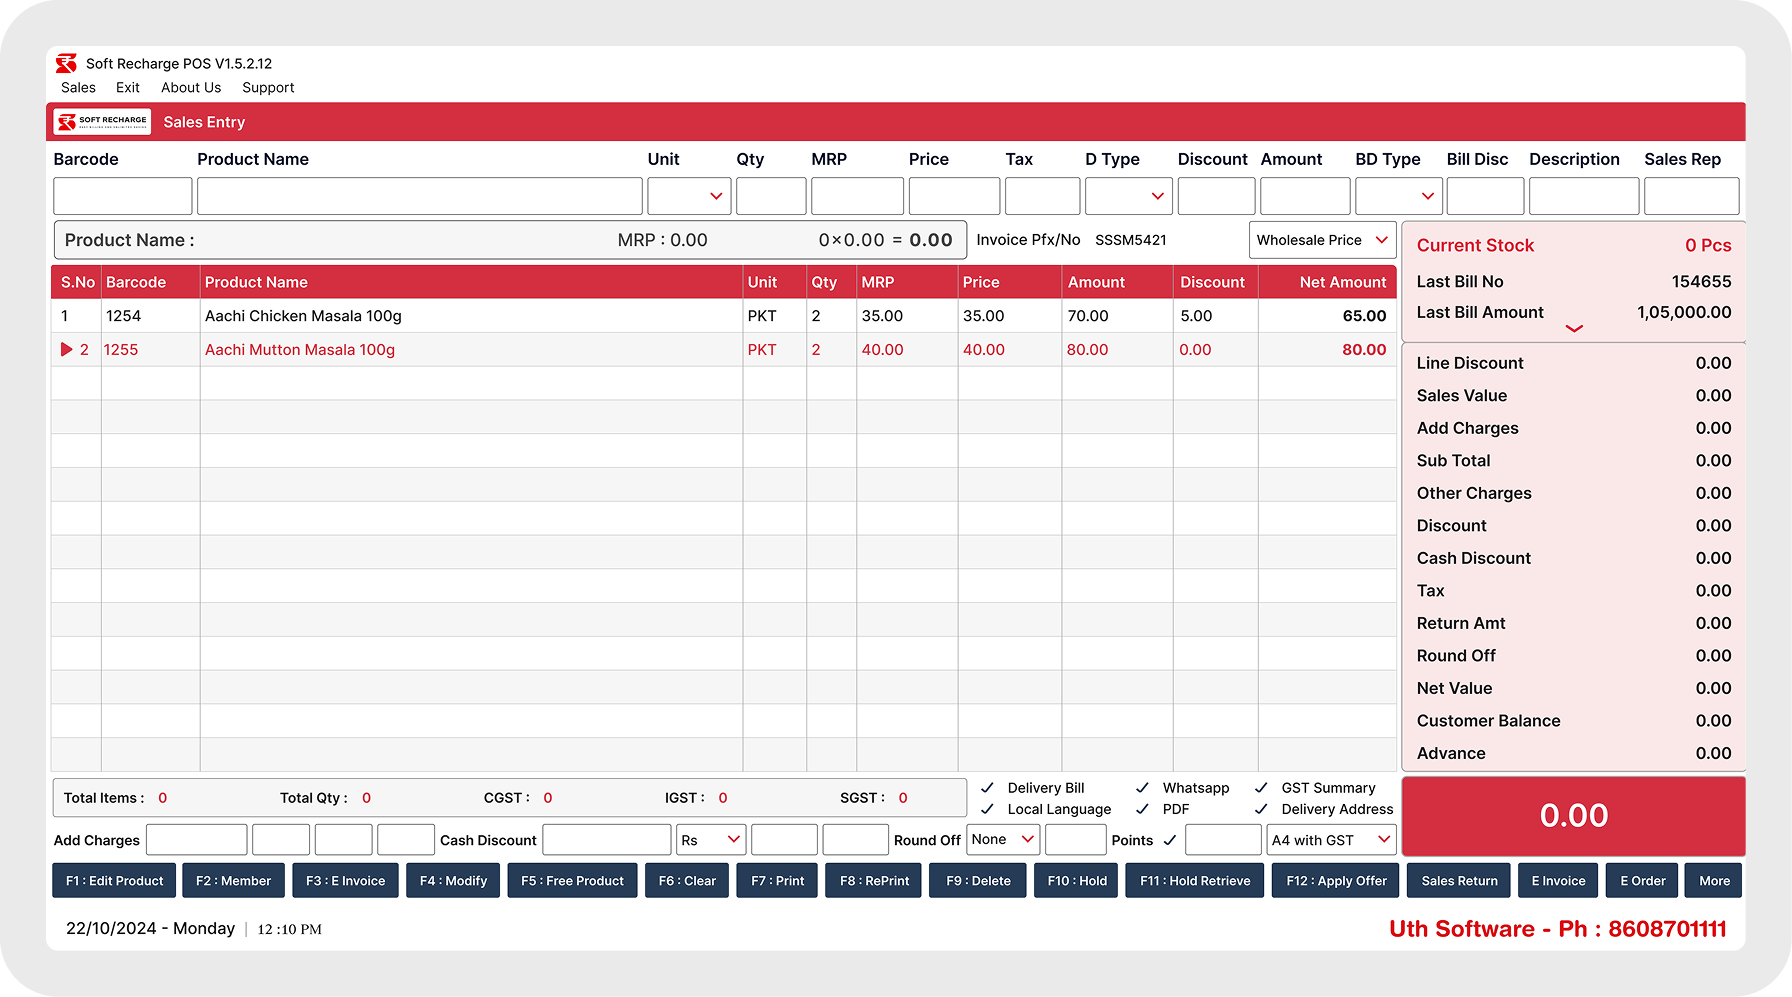Screen dimensions: 1792x997
Task: Toggle the Whatsapp checkbox
Action: 1142,788
